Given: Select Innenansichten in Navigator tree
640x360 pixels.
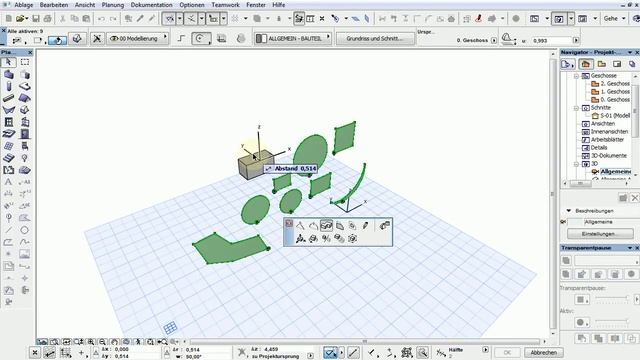Looking at the screenshot, I should (609, 132).
